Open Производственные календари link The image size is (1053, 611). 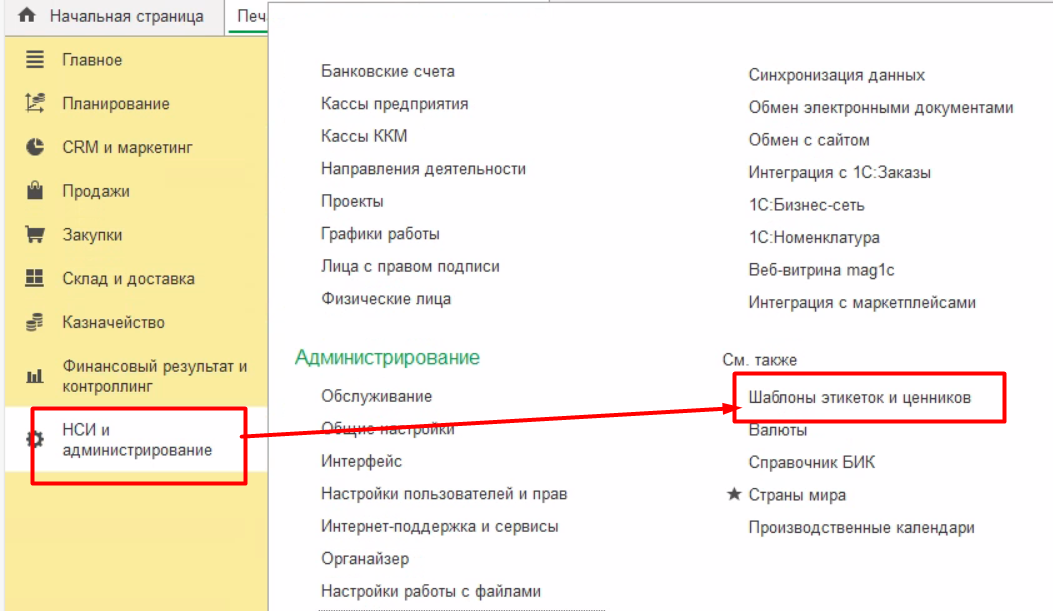click(x=861, y=528)
